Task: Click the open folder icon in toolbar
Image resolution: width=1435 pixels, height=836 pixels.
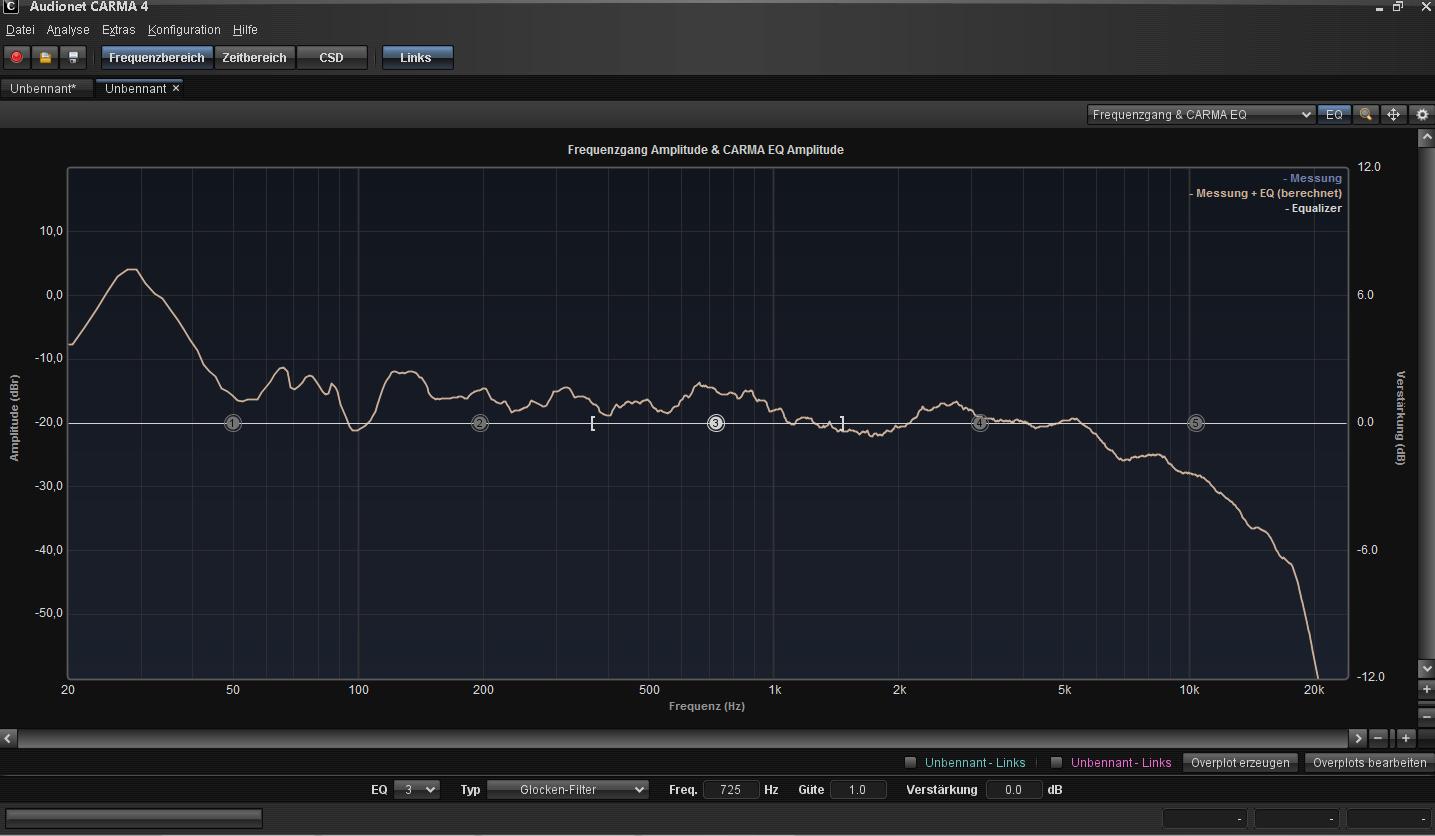Action: [45, 58]
